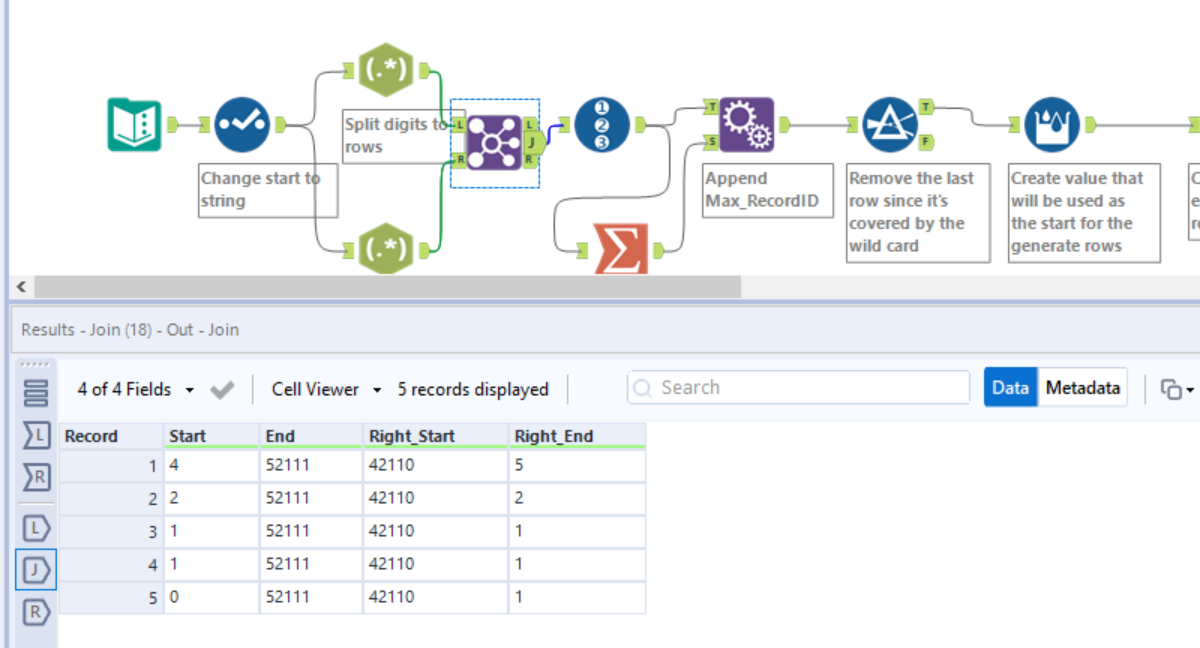The height and width of the screenshot is (648, 1200).
Task: Switch results view to Metadata
Action: coord(1083,387)
